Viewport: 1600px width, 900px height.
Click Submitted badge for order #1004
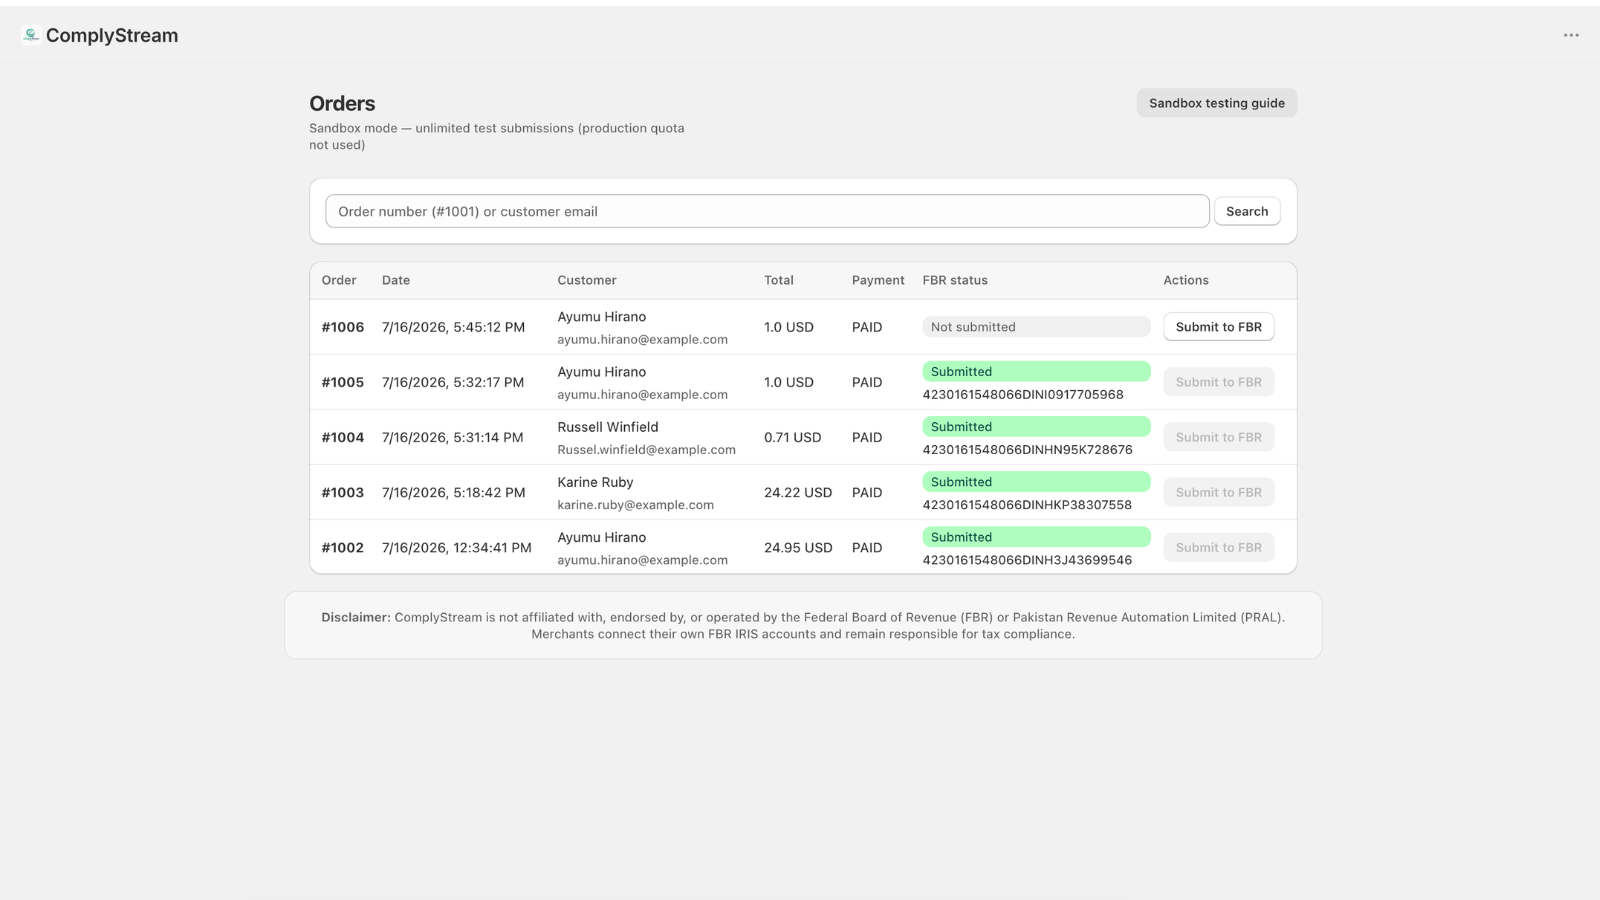tap(1036, 427)
